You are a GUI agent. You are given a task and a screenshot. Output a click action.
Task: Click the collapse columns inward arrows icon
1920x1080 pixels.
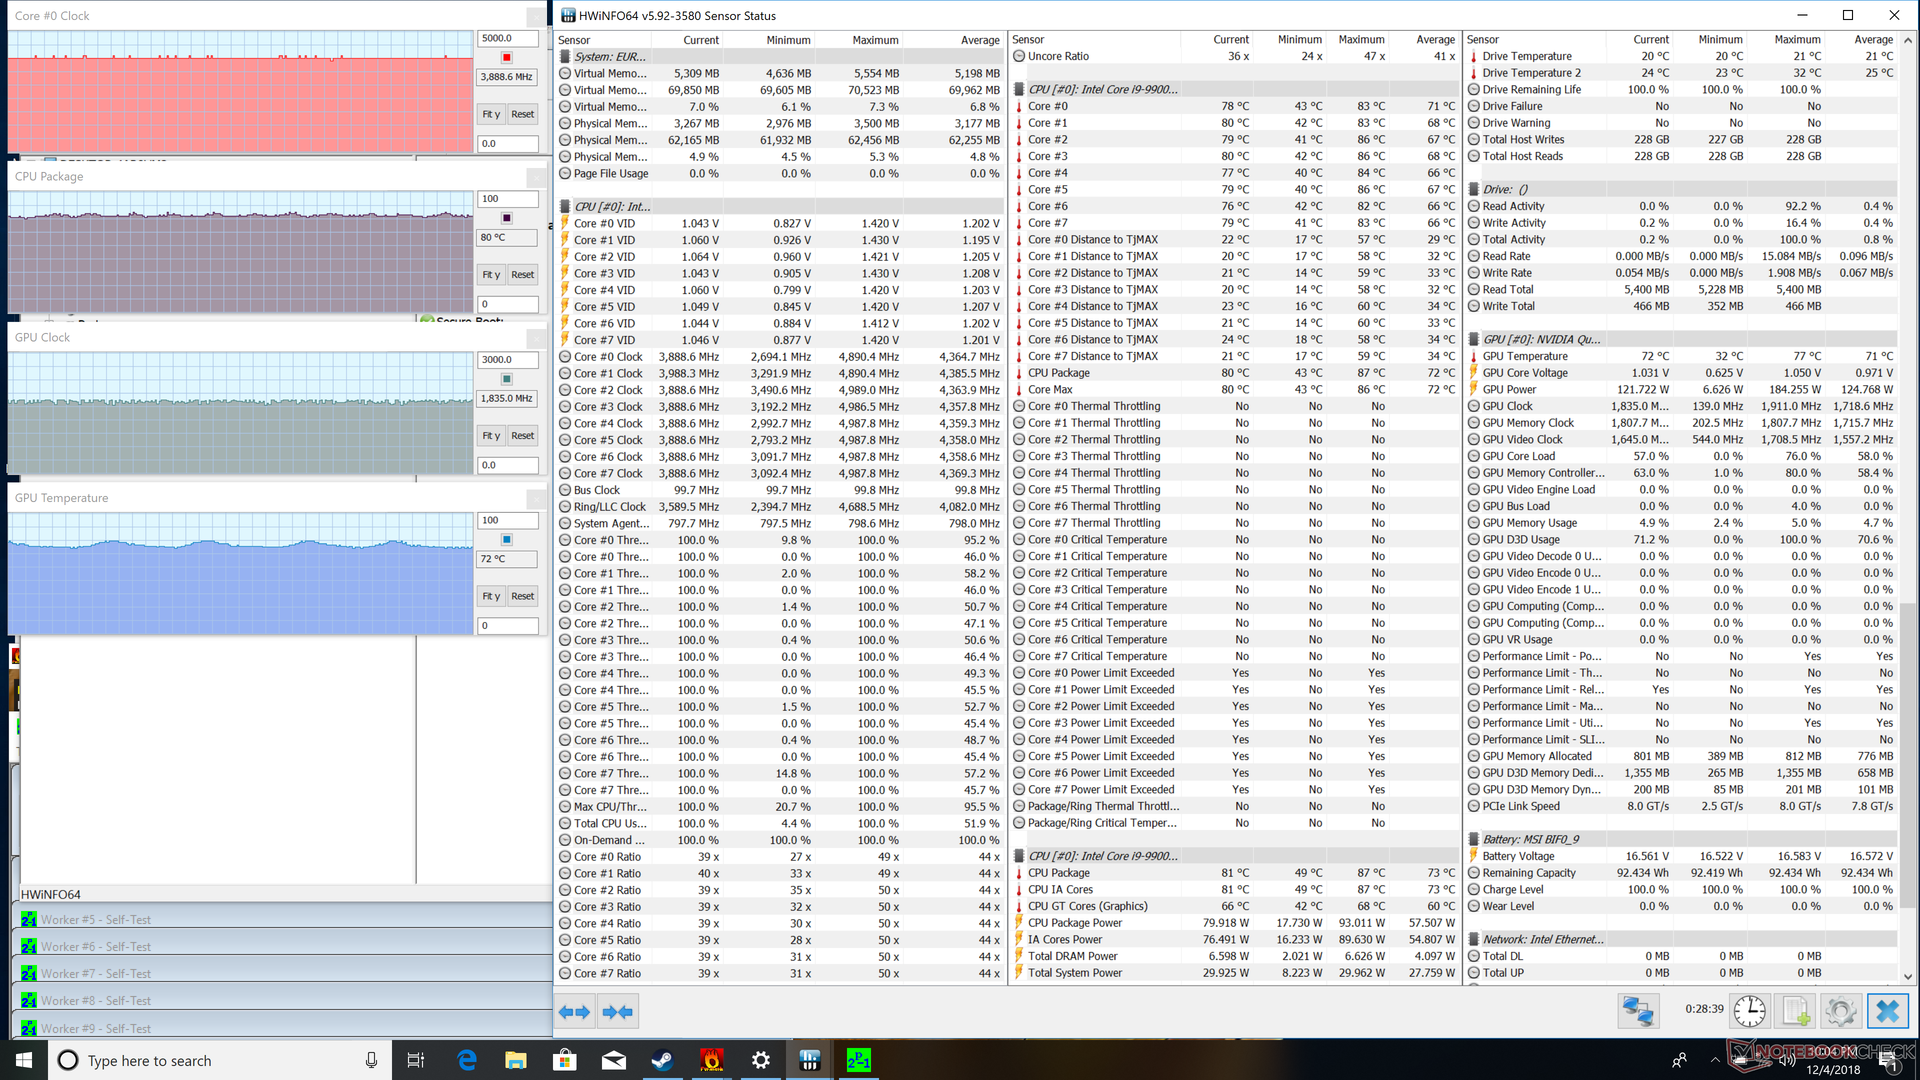click(618, 1012)
